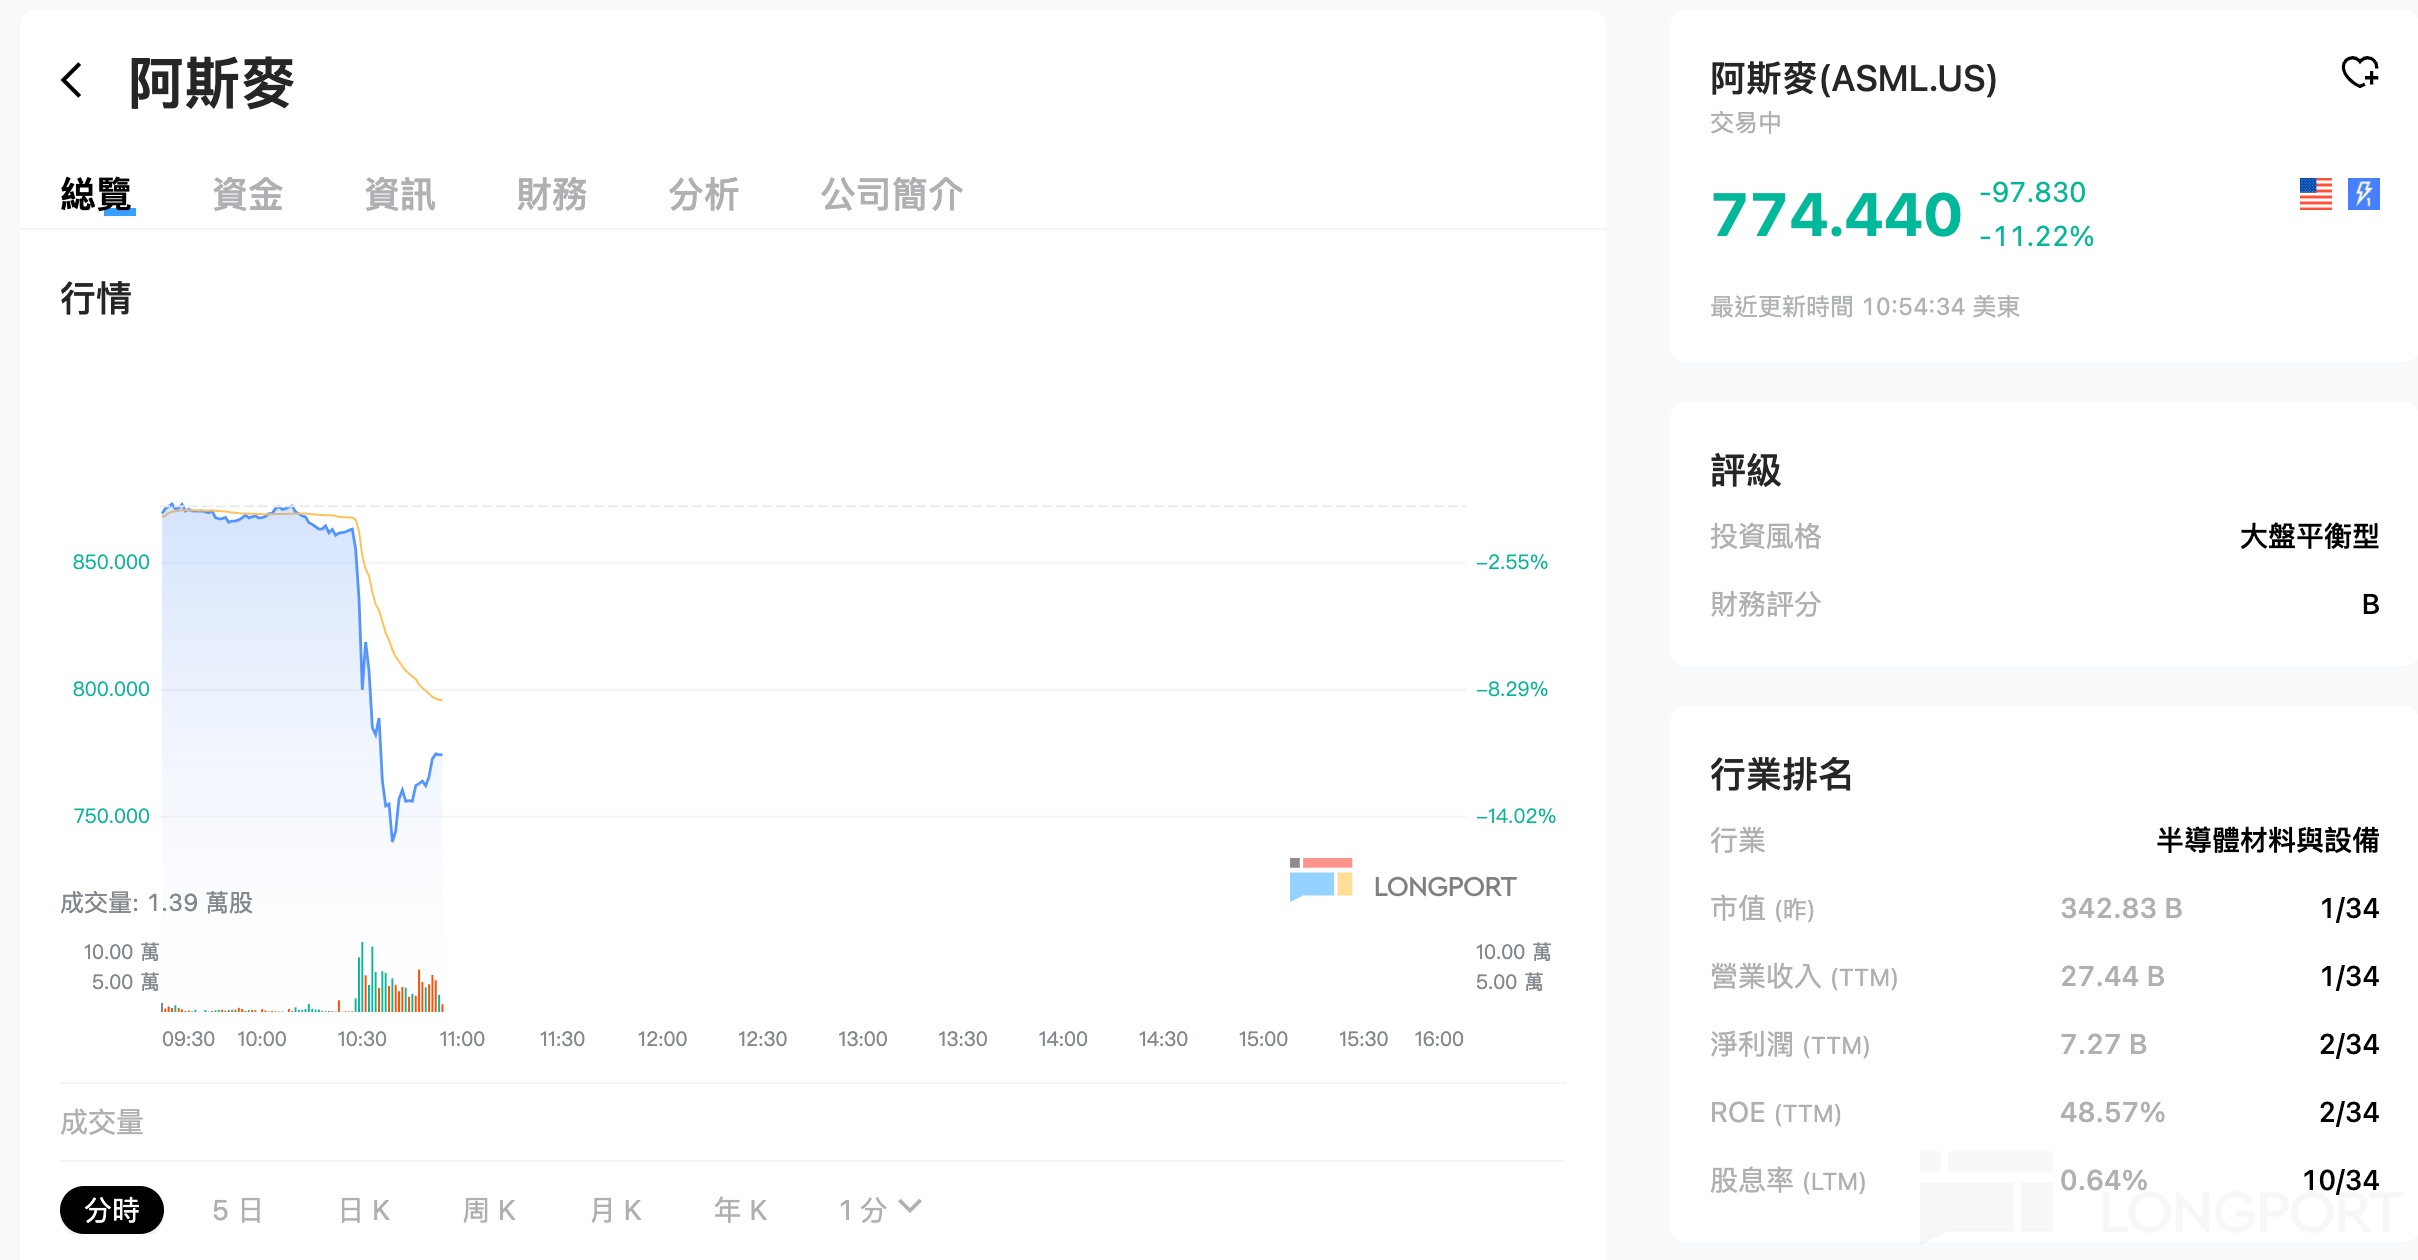Screen dimensions: 2418x1260
Task: Switch to the 資訊 tab
Action: point(400,194)
